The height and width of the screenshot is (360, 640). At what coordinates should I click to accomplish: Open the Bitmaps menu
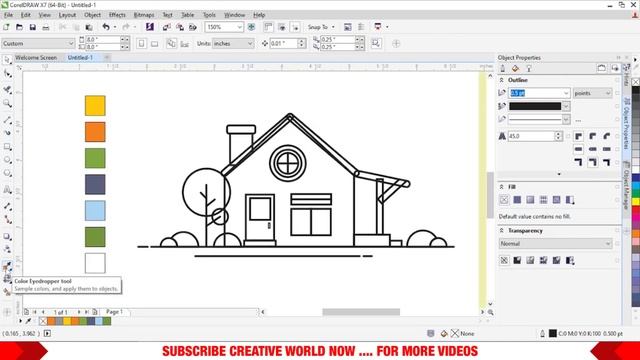pos(144,15)
